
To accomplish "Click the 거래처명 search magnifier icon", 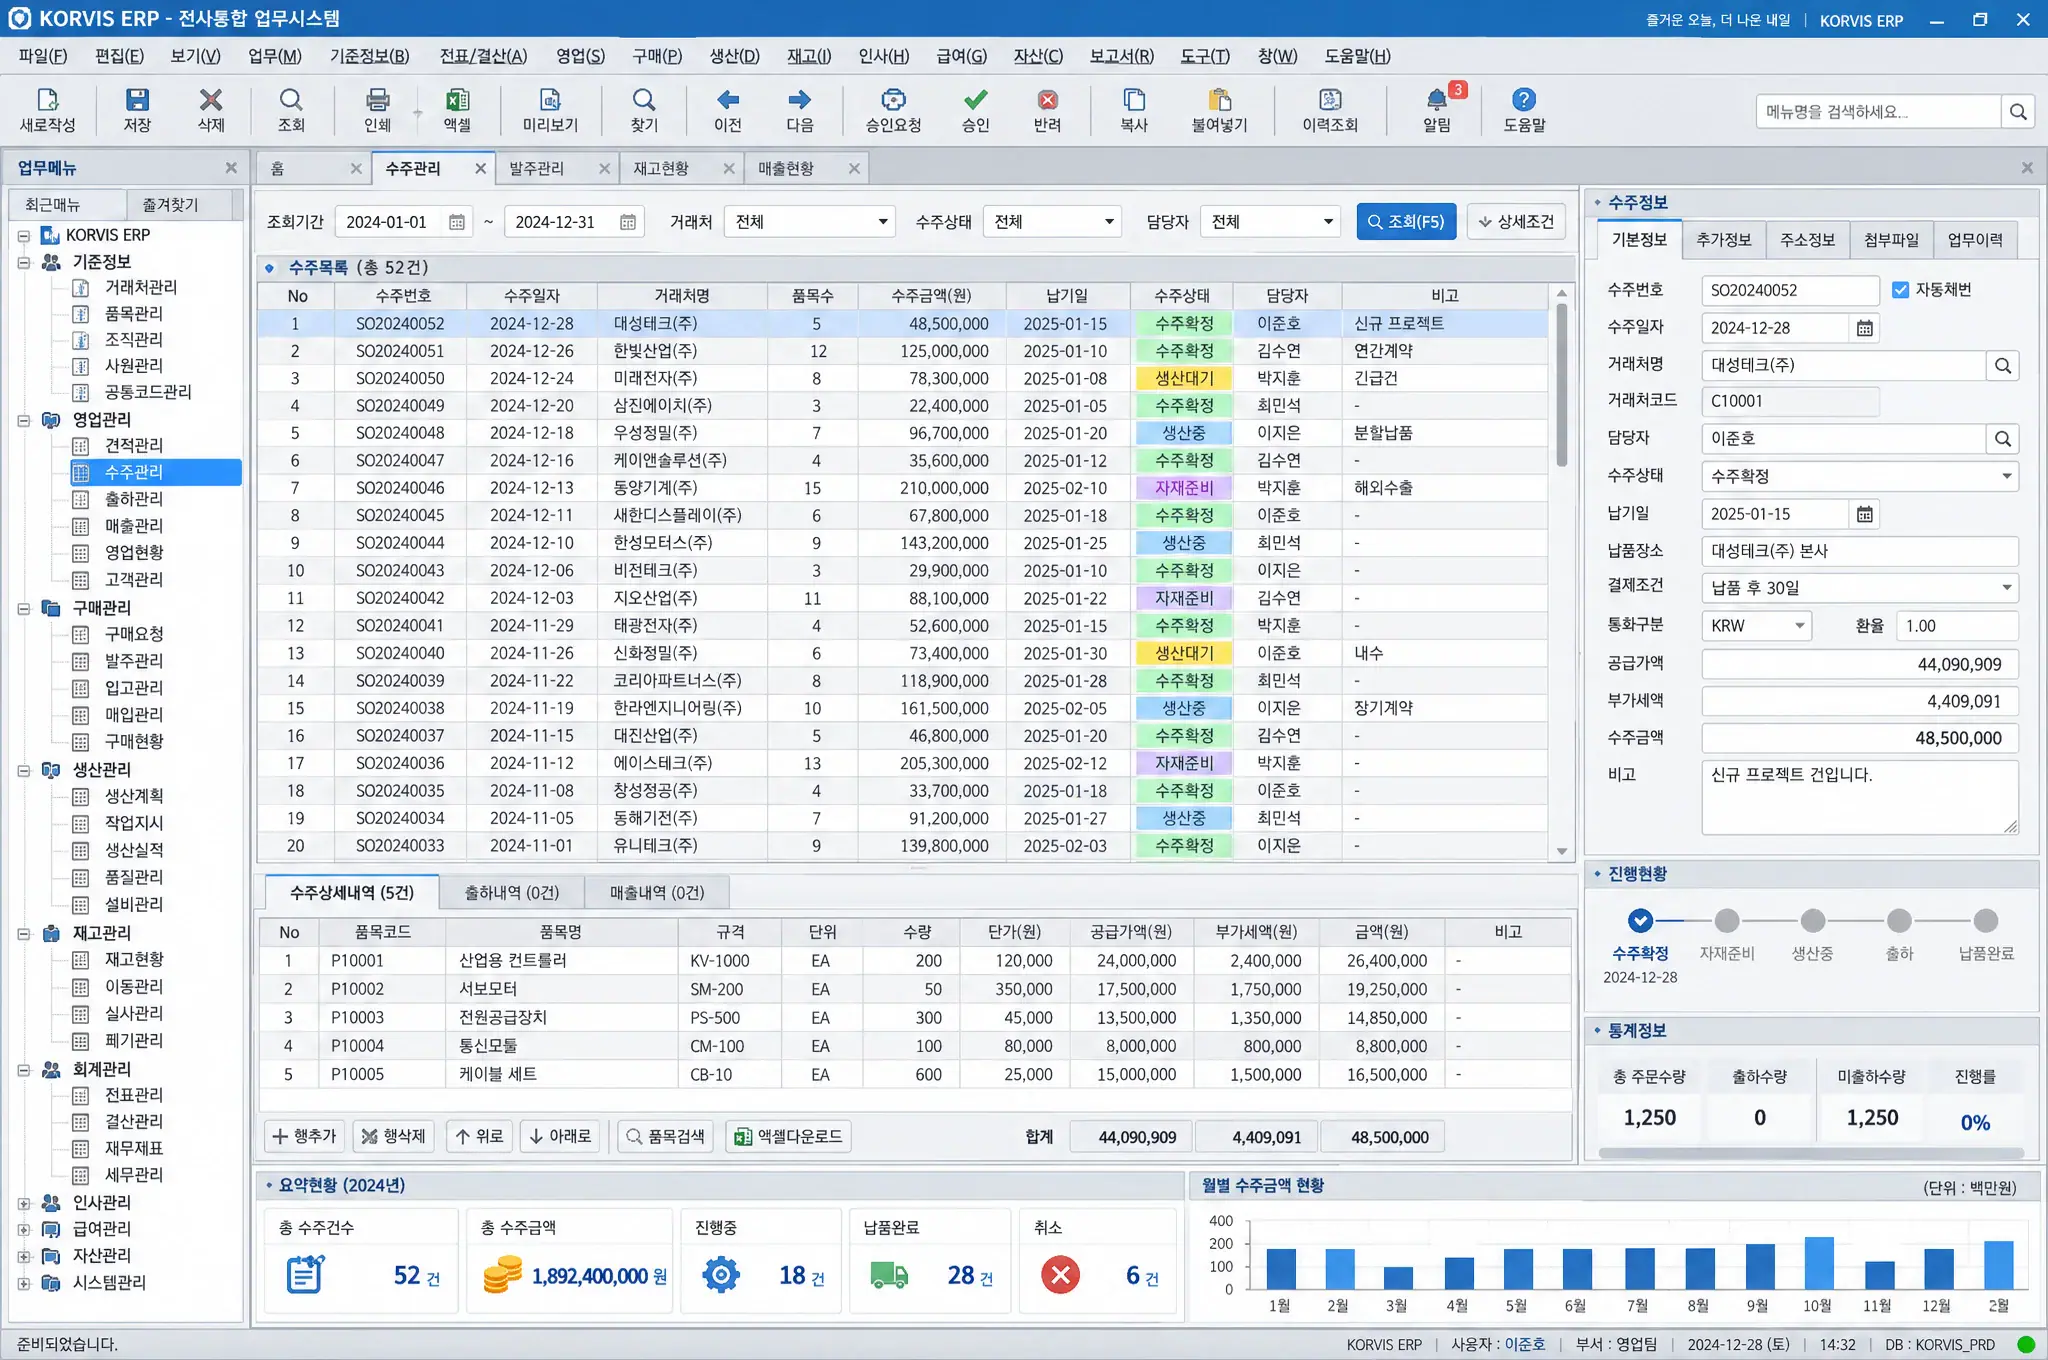I will [x=2003, y=366].
